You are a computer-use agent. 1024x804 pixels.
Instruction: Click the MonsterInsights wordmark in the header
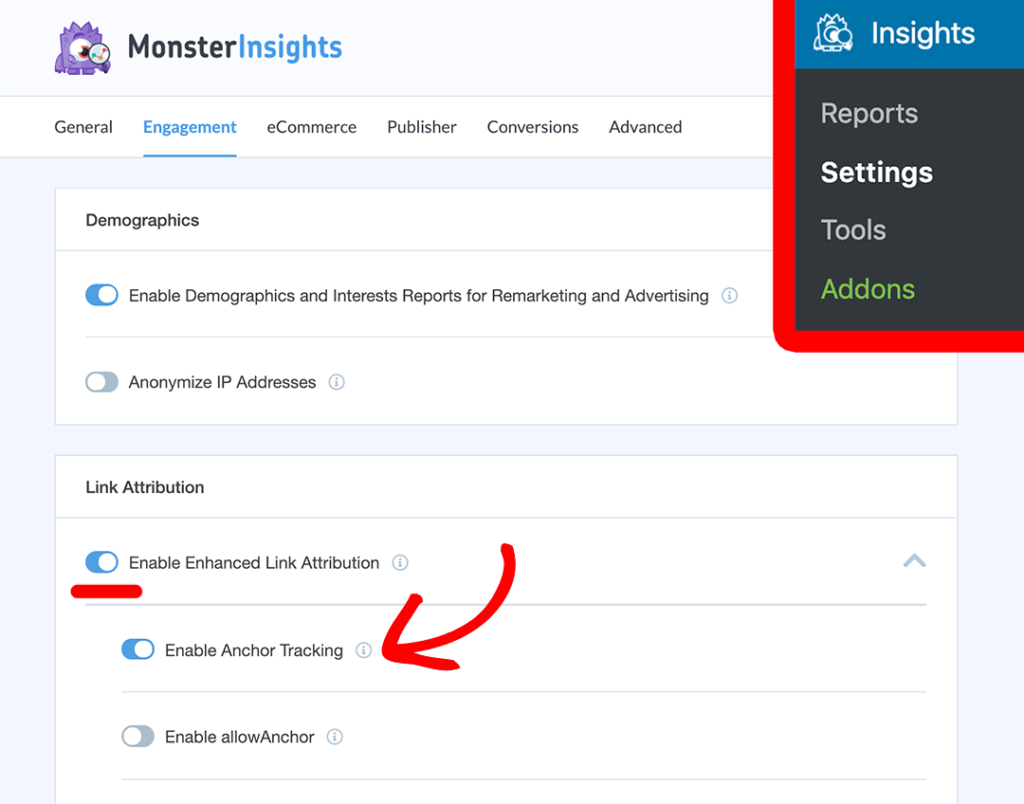(x=235, y=48)
